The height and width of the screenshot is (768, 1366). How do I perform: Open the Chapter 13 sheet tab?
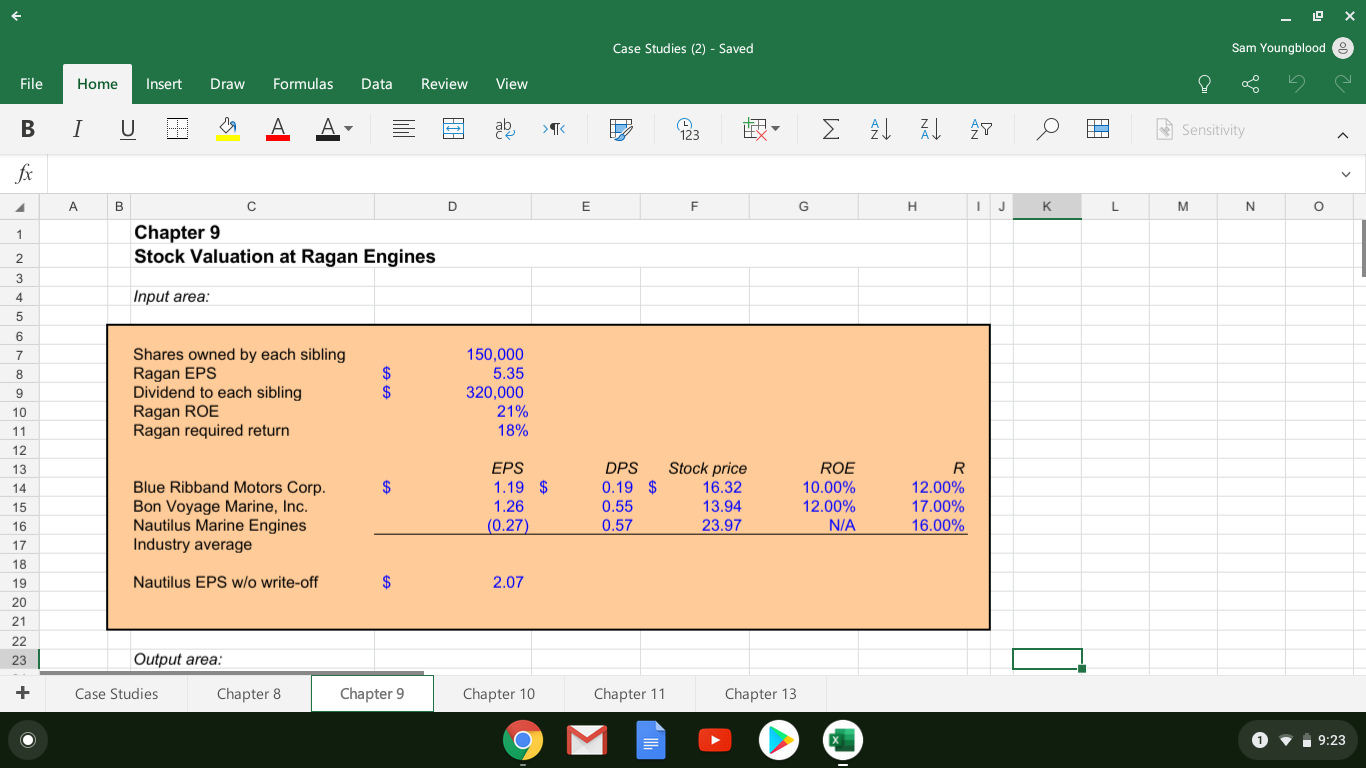[x=761, y=694]
